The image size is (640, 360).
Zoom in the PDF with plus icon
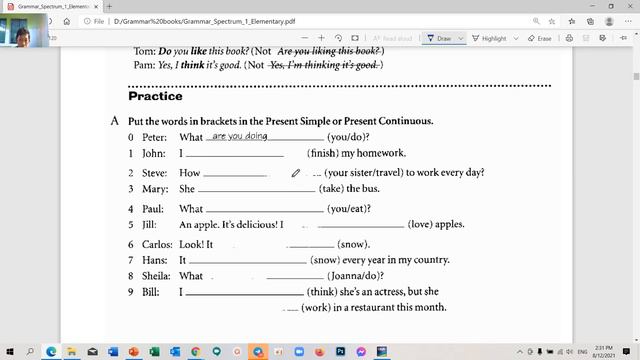click(x=321, y=38)
